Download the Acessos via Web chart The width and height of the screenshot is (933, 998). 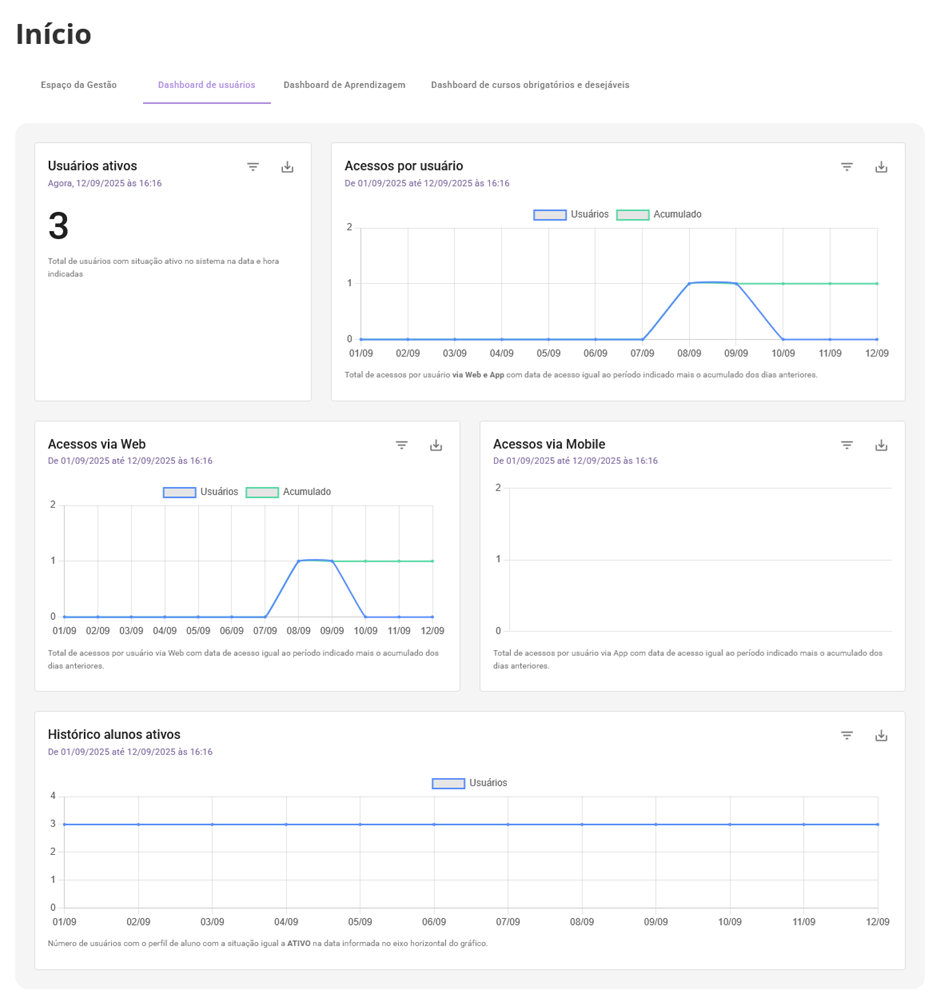pyautogui.click(x=436, y=445)
